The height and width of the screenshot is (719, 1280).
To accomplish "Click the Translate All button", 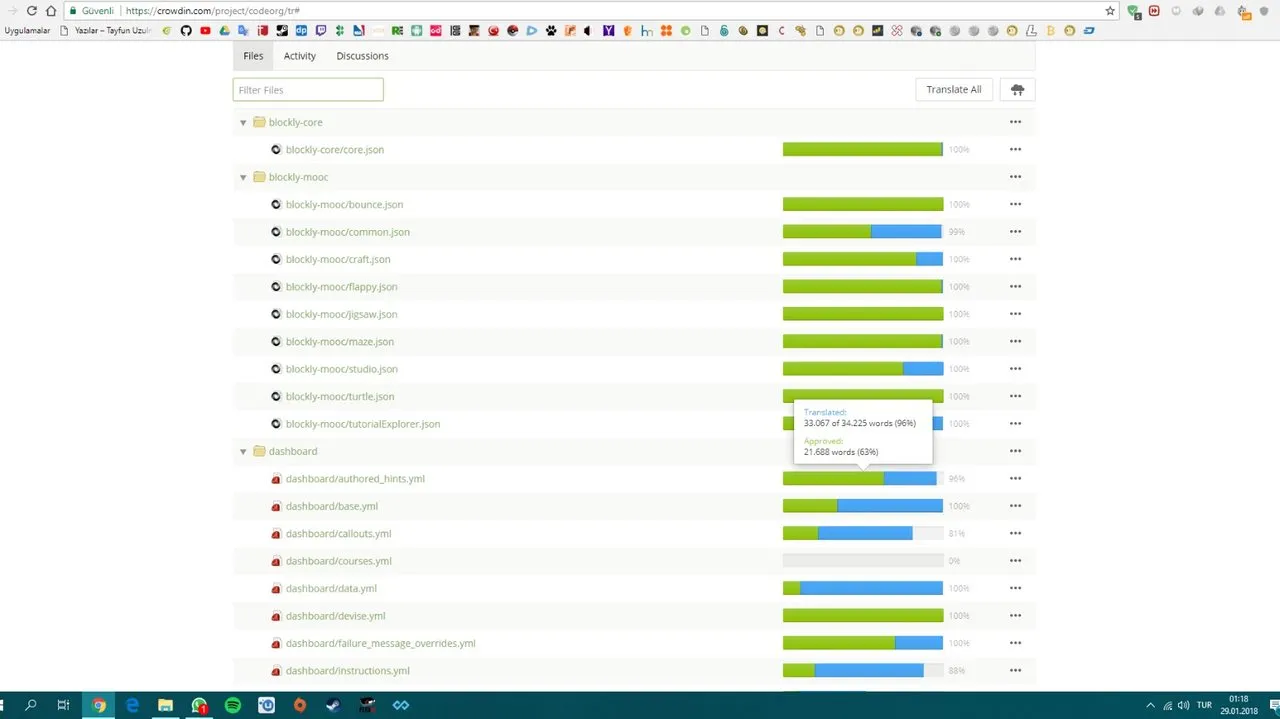I will tap(953, 90).
